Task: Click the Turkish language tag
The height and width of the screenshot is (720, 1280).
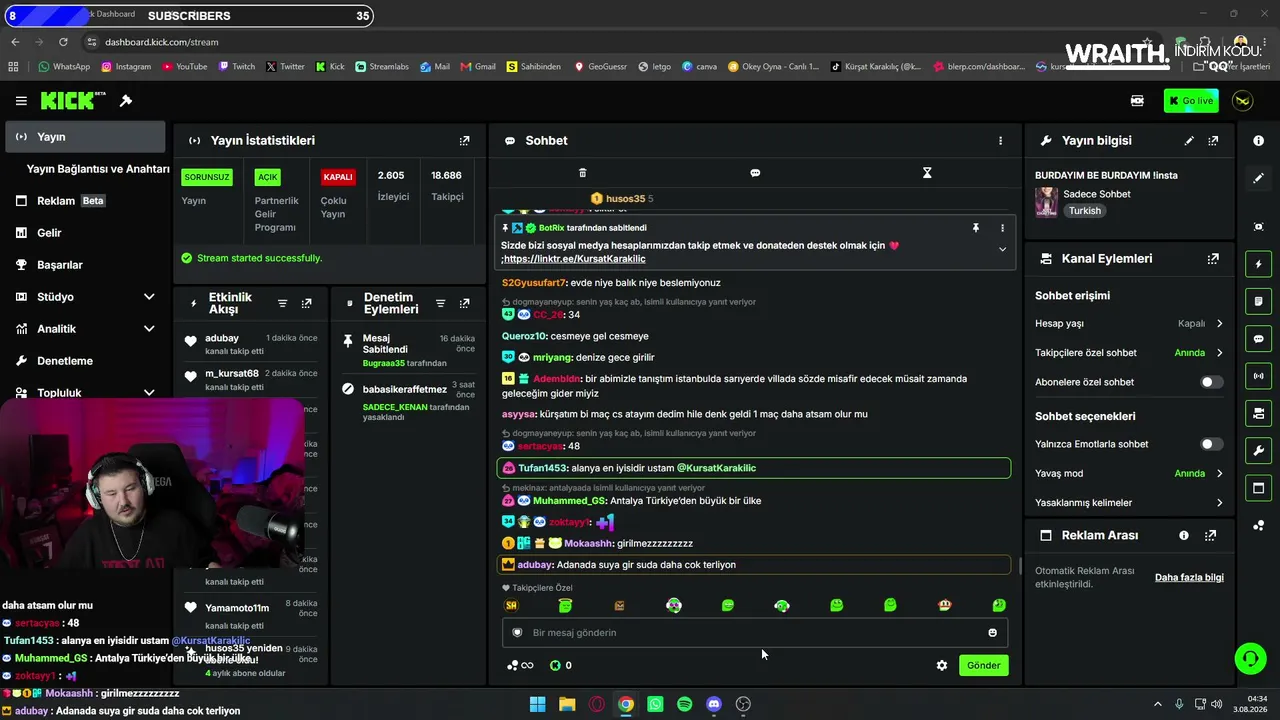Action: pos(1084,211)
